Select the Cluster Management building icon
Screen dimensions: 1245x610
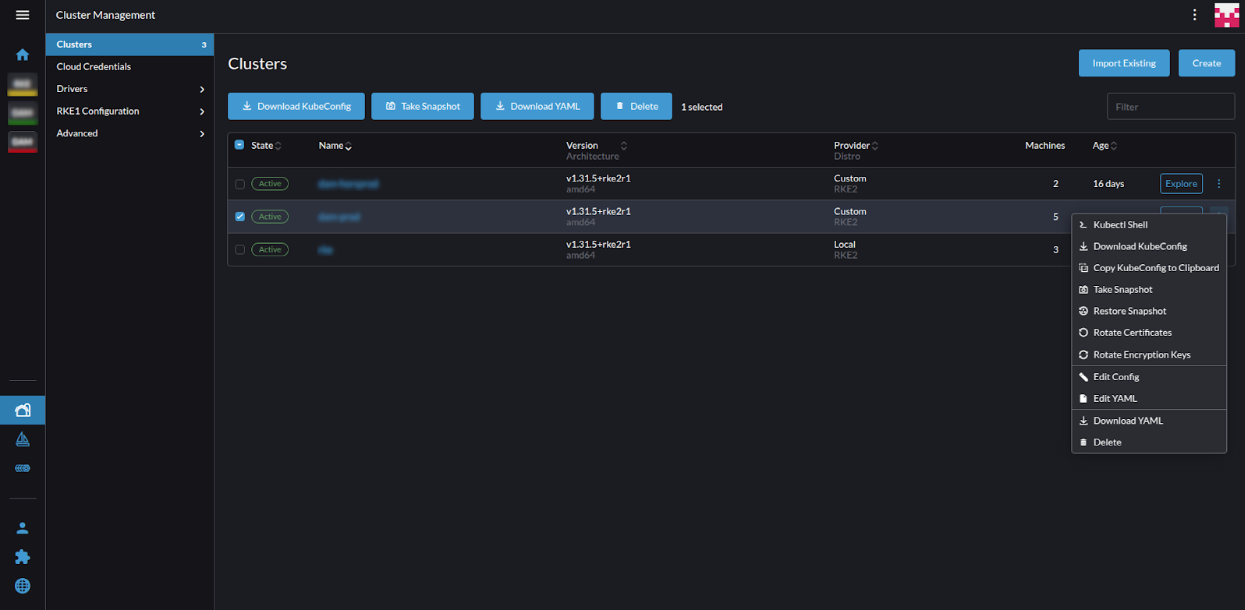click(x=22, y=410)
